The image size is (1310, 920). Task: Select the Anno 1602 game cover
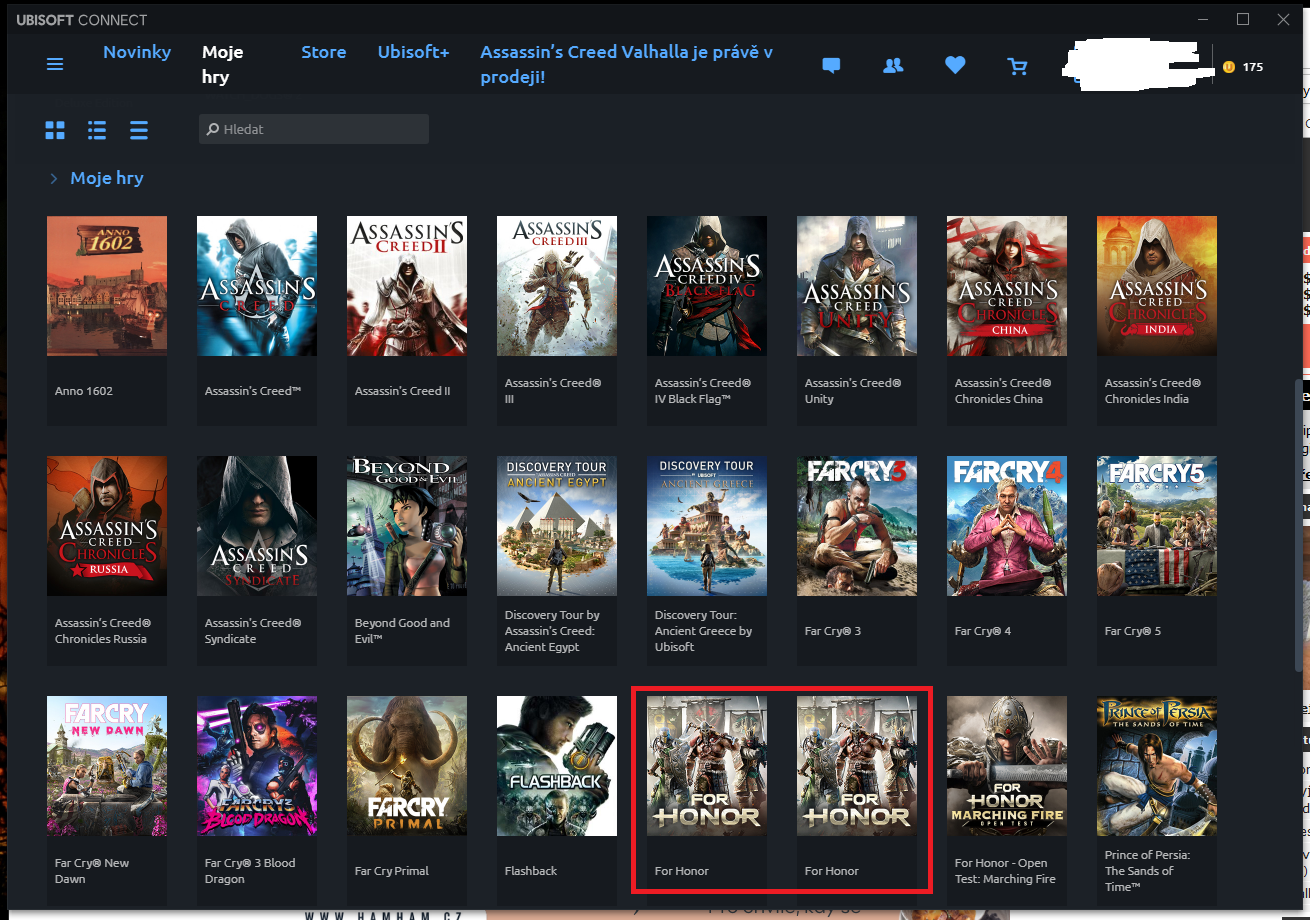coord(107,286)
